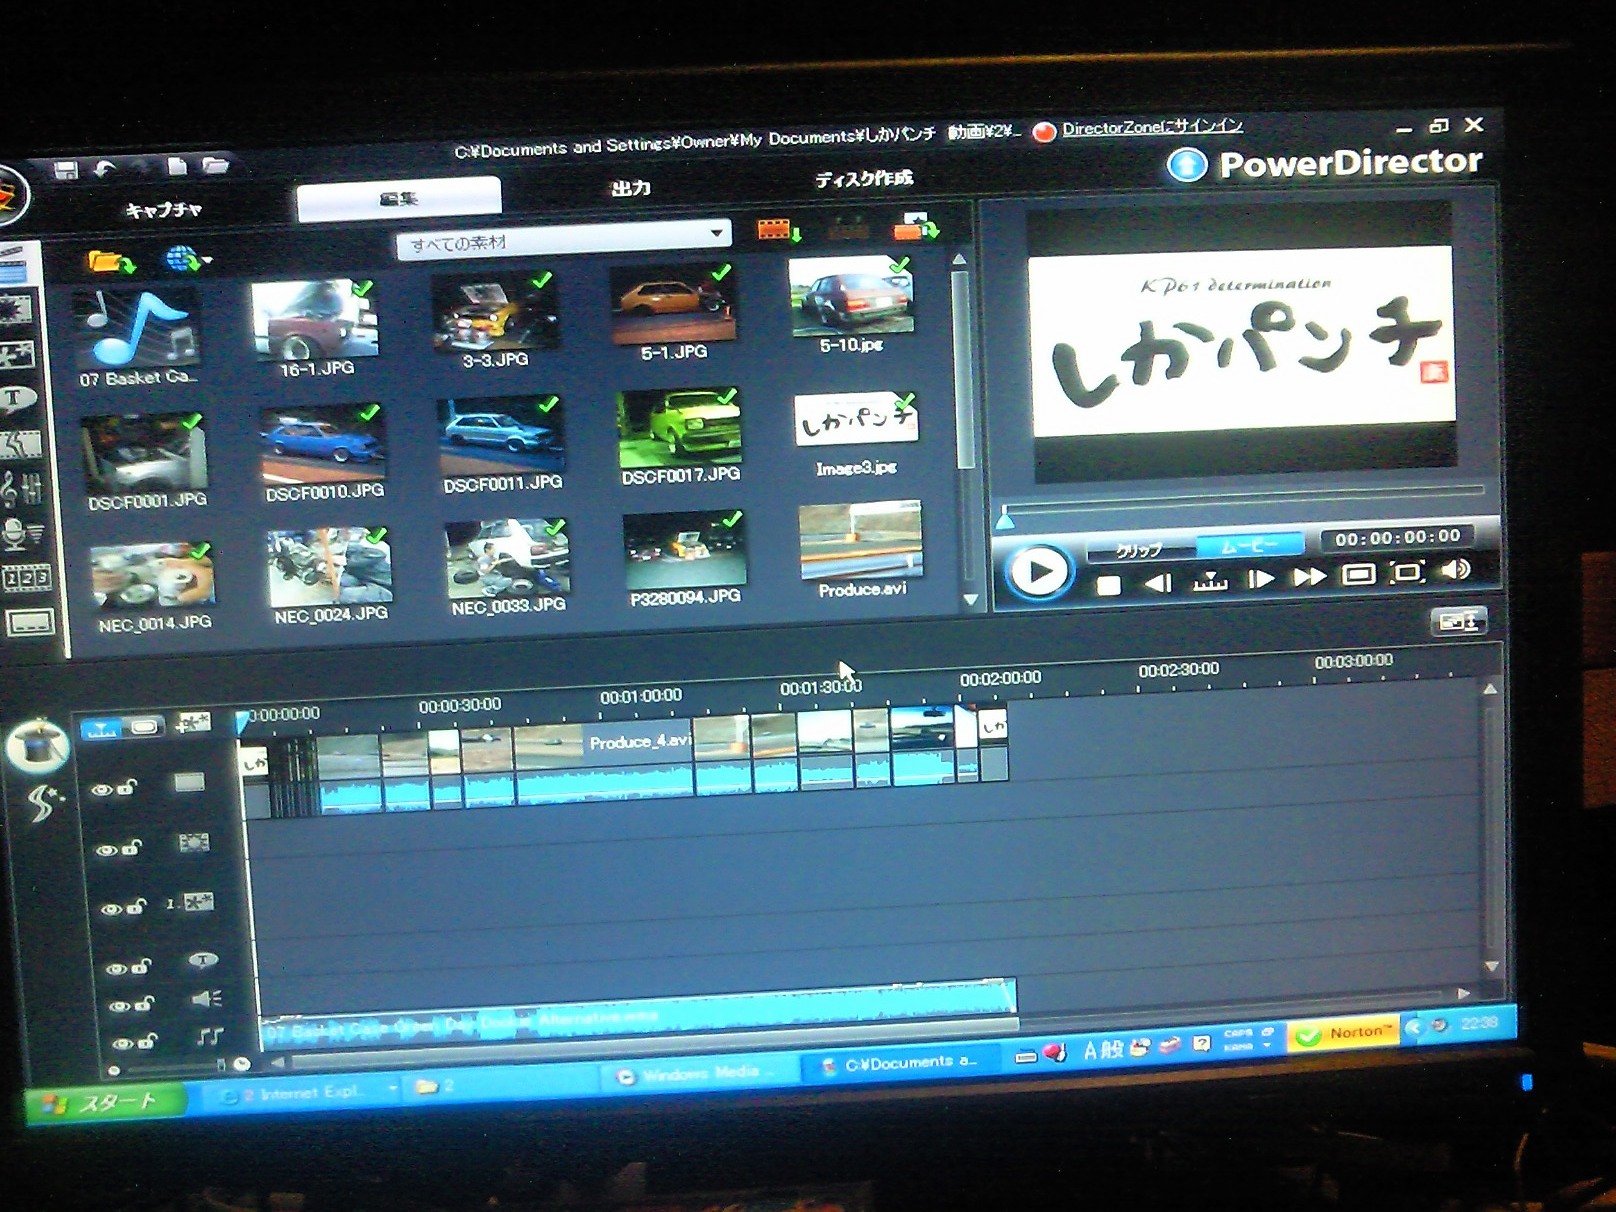Click the timeline horizontal scrollbar
The image size is (1616, 1212).
[x=655, y=1046]
